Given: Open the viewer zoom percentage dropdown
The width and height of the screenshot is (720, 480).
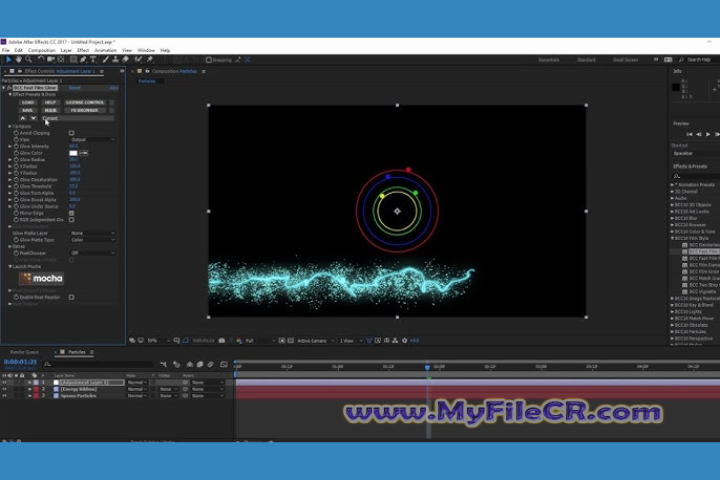Looking at the screenshot, I should (x=158, y=341).
